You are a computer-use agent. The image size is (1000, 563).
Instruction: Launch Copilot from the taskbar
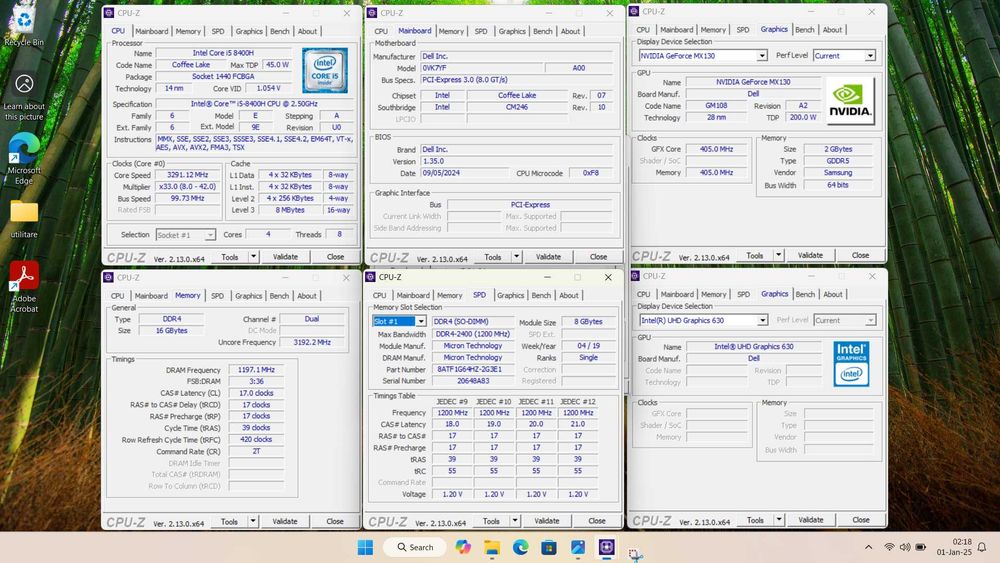(x=462, y=547)
